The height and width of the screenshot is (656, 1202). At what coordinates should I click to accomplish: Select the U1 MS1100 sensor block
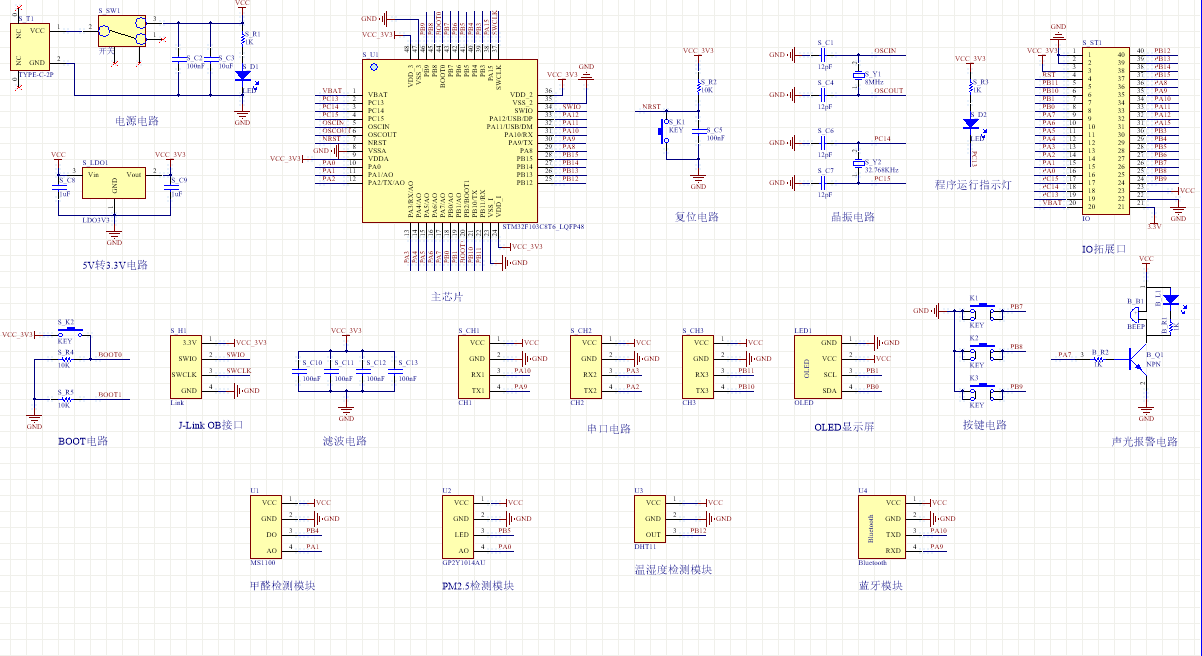point(266,527)
